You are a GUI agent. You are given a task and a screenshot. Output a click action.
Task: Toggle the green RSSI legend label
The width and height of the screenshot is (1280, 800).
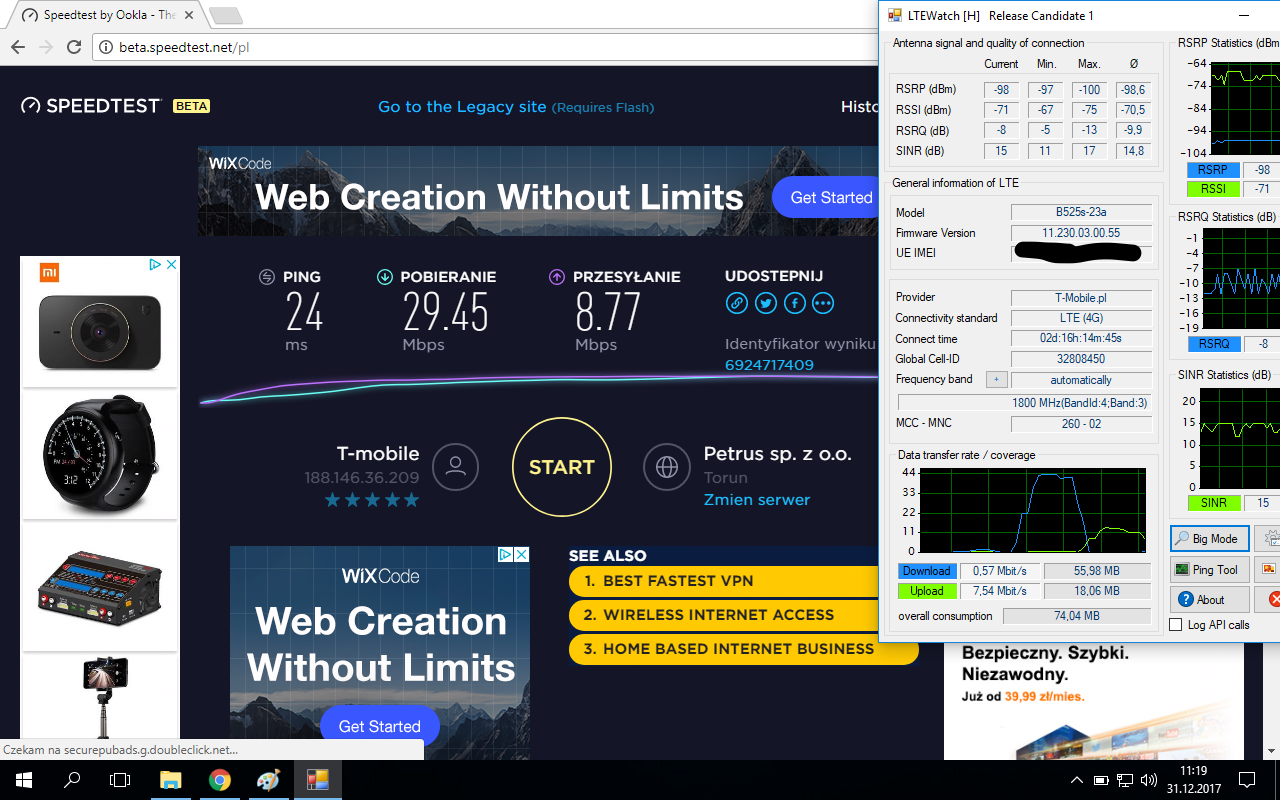(1212, 189)
